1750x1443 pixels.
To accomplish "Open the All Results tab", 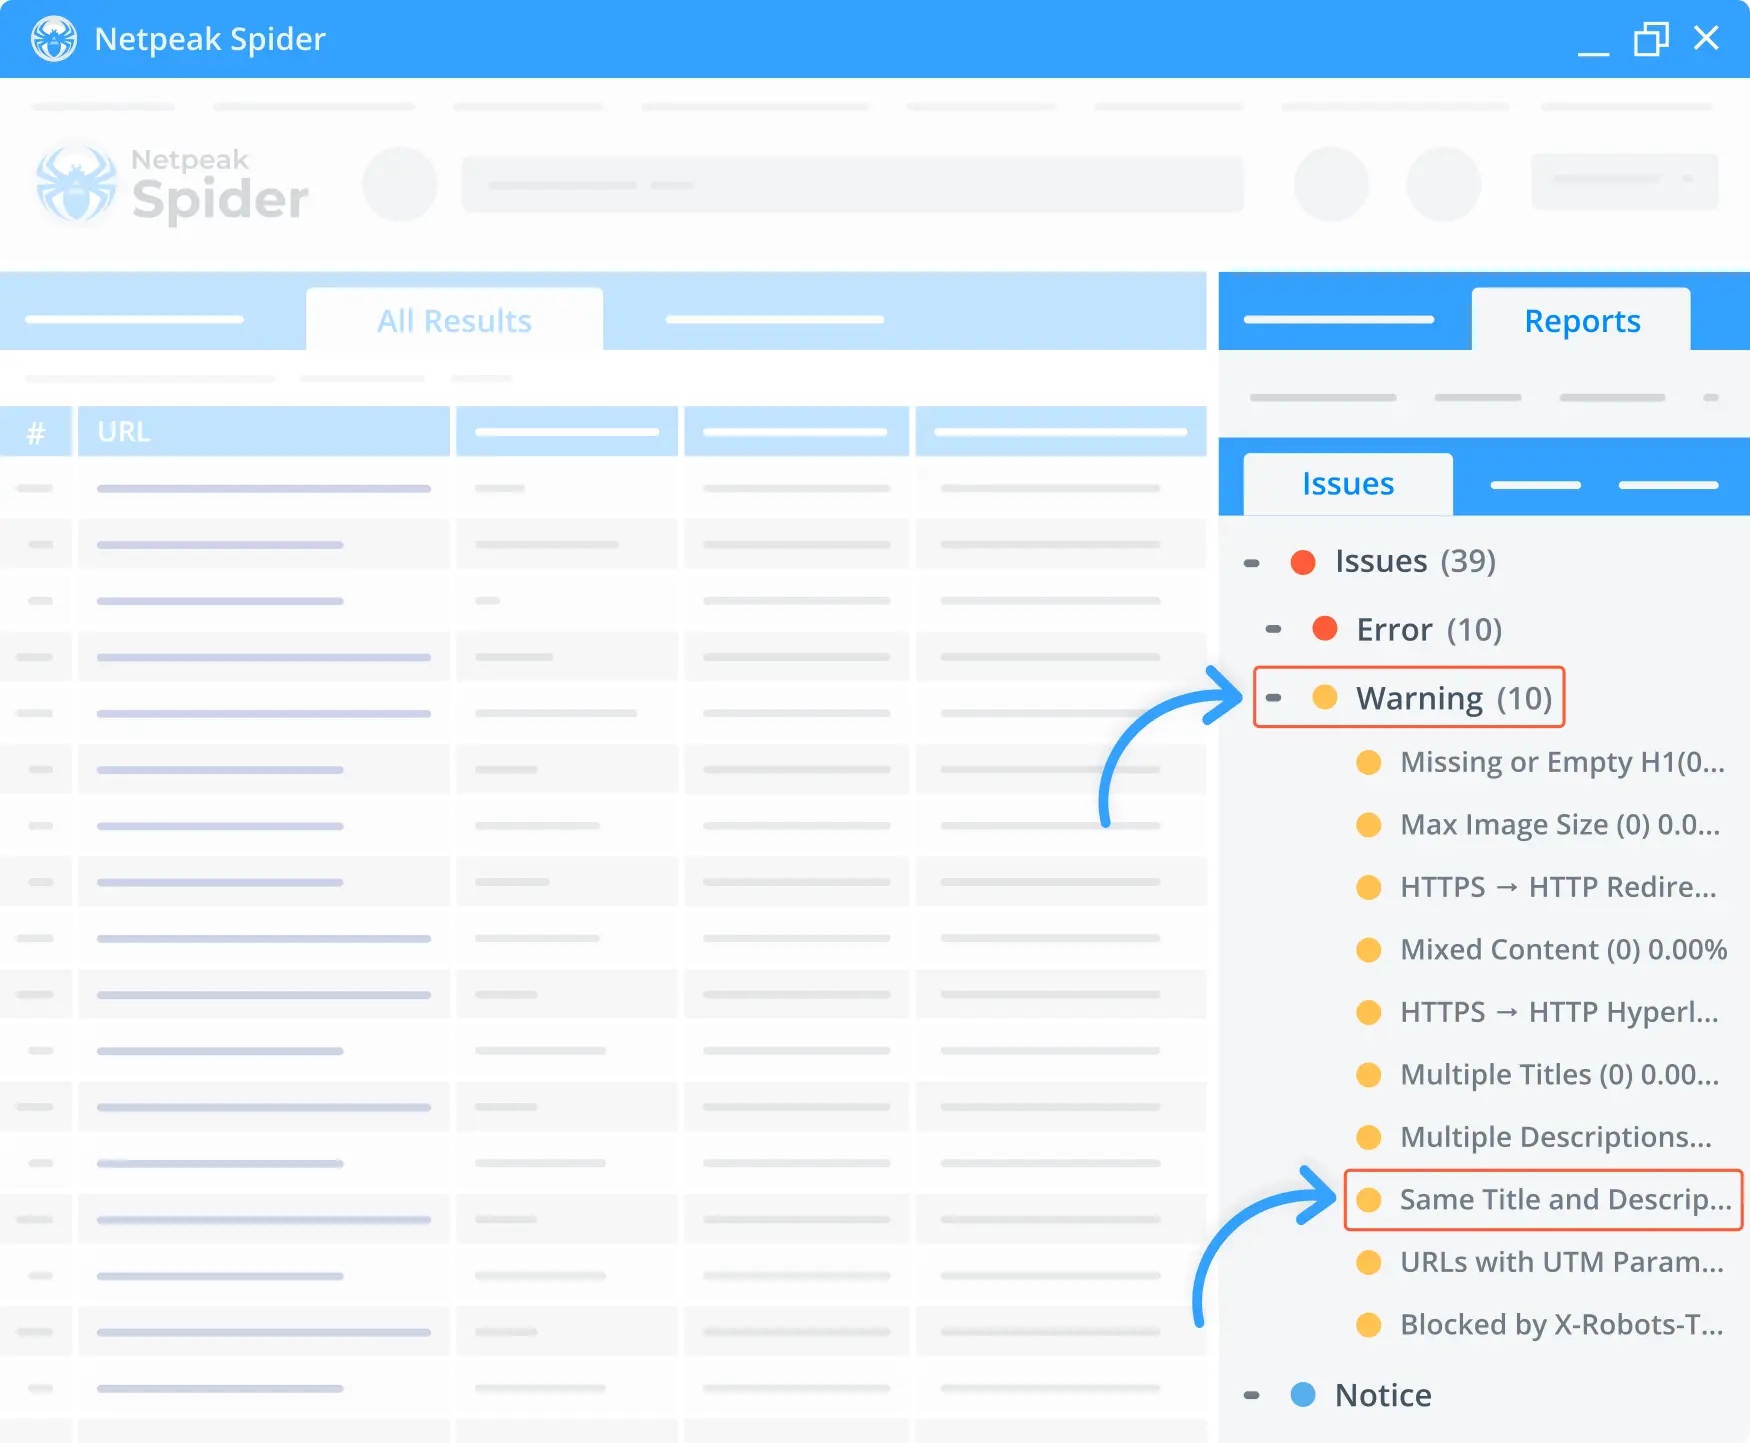I will pos(454,320).
